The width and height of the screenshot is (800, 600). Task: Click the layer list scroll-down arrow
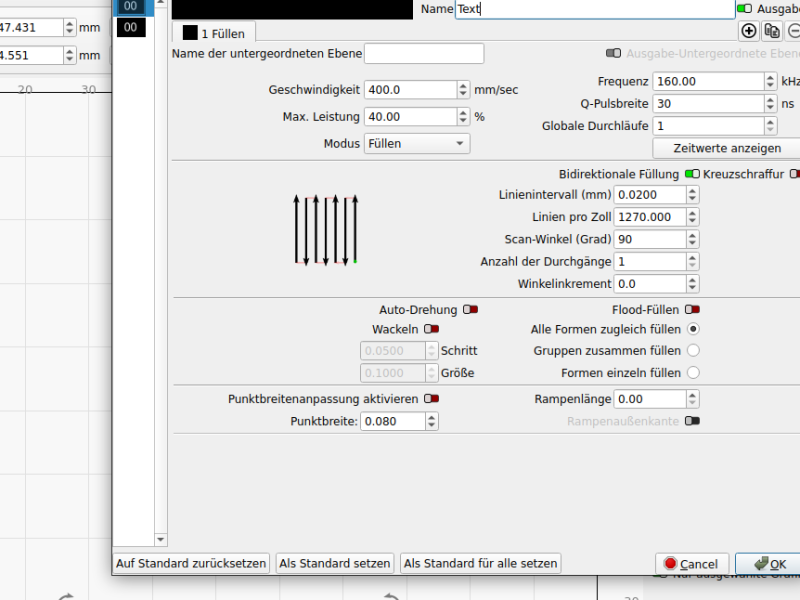(x=161, y=539)
